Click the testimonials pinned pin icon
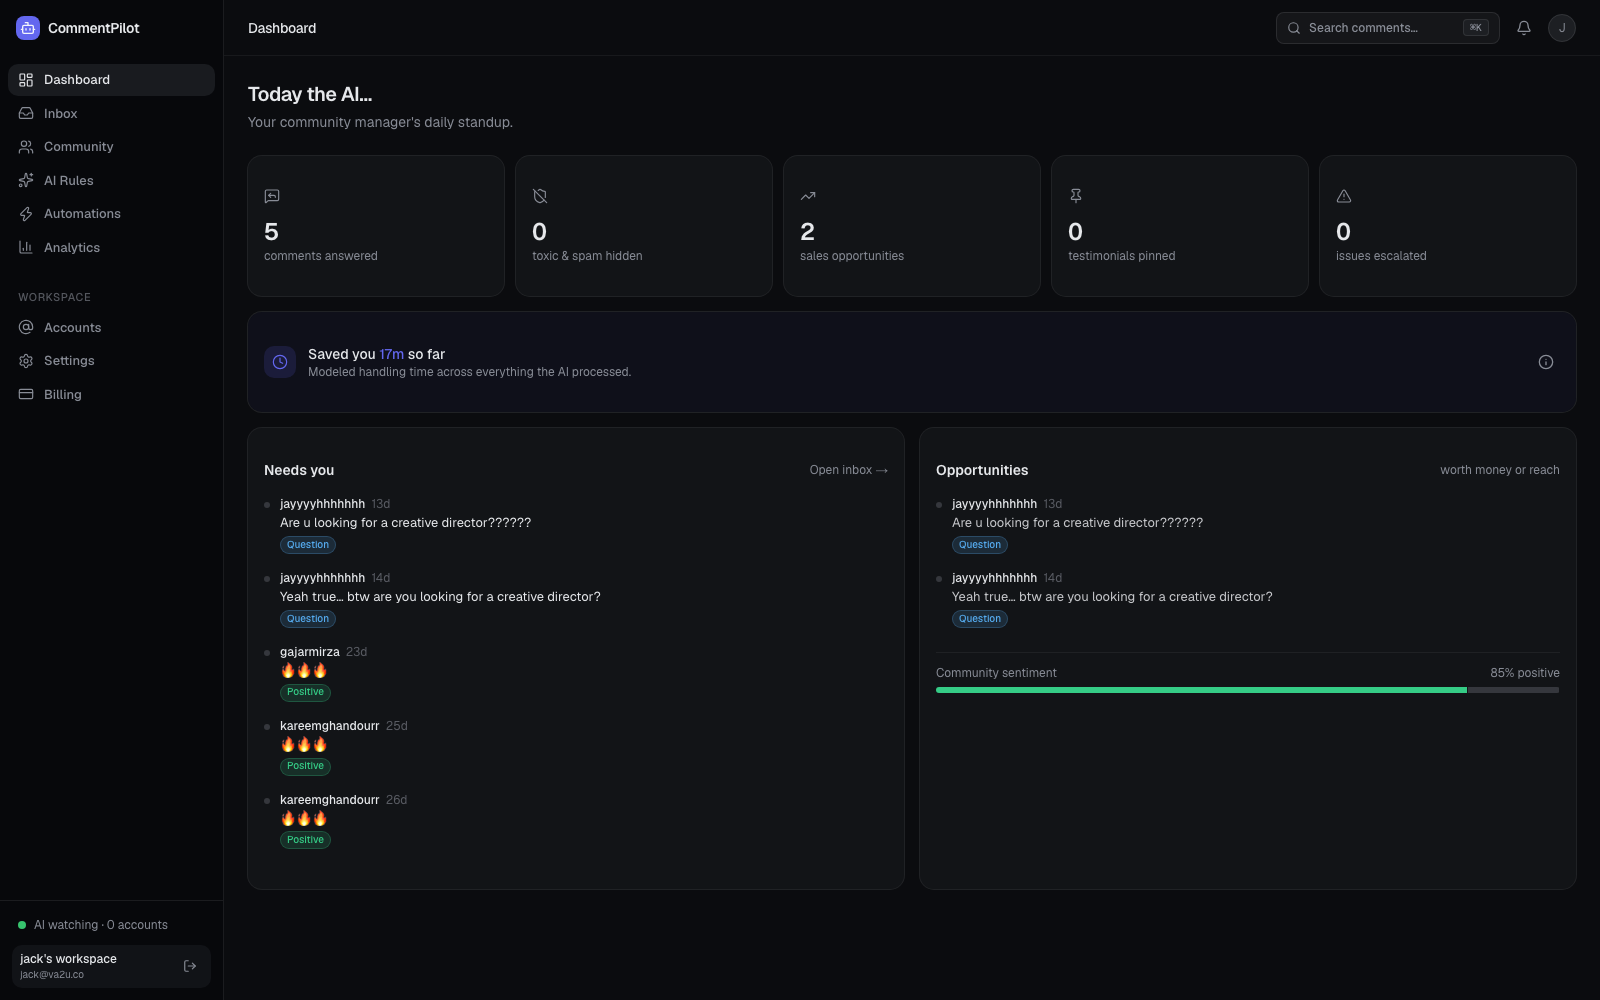 pyautogui.click(x=1076, y=196)
